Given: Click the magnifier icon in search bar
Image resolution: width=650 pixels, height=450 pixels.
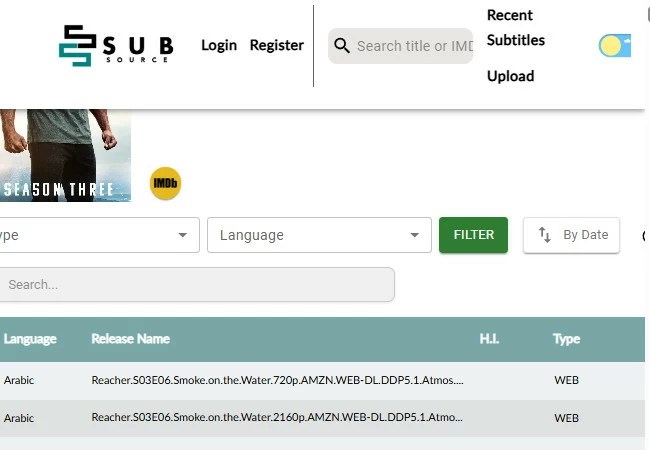Looking at the screenshot, I should 342,46.
